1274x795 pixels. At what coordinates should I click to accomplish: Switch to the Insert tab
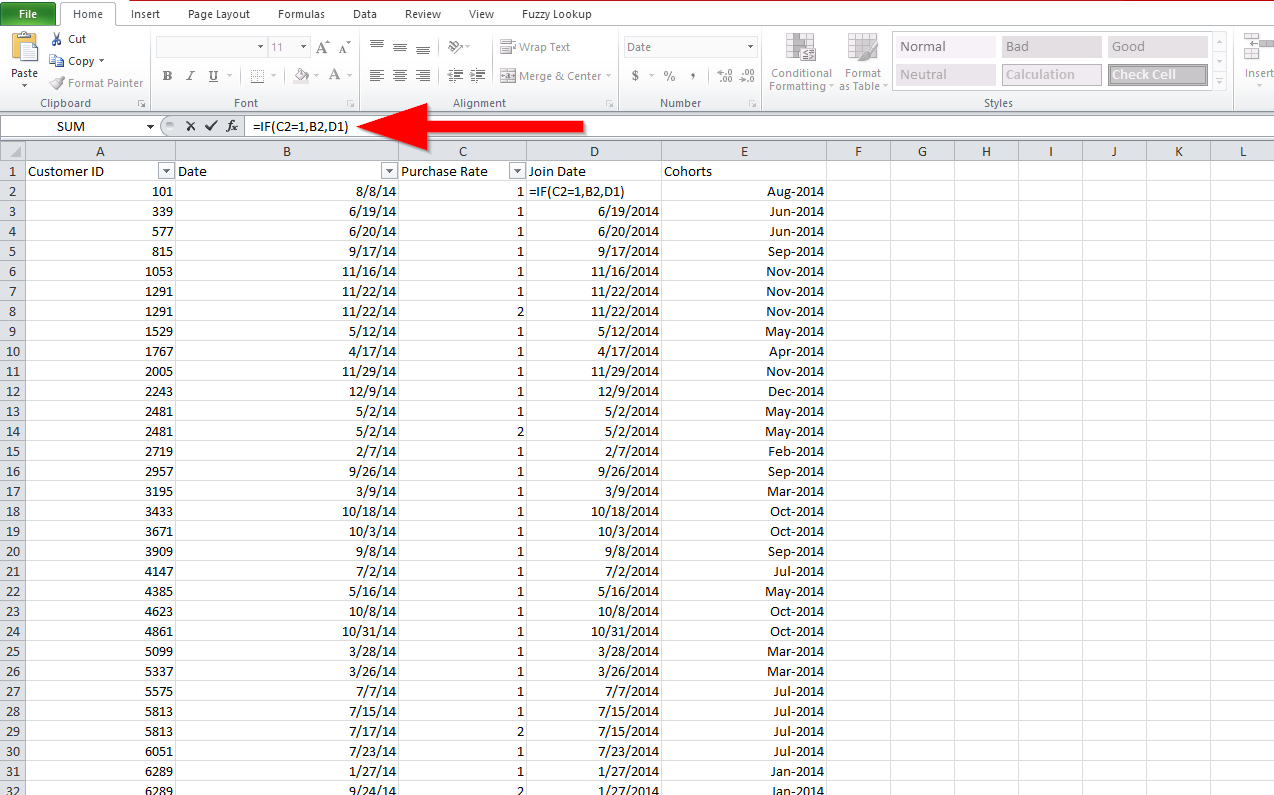click(x=145, y=14)
